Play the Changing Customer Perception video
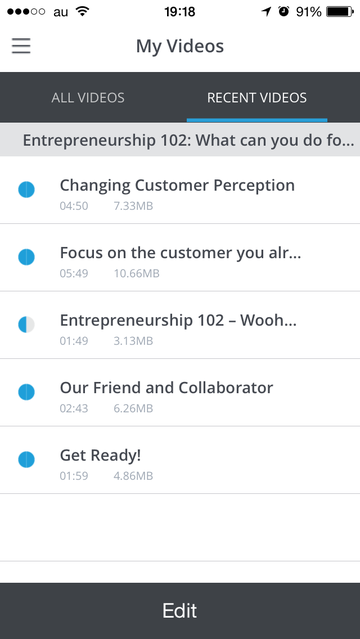 (x=180, y=190)
